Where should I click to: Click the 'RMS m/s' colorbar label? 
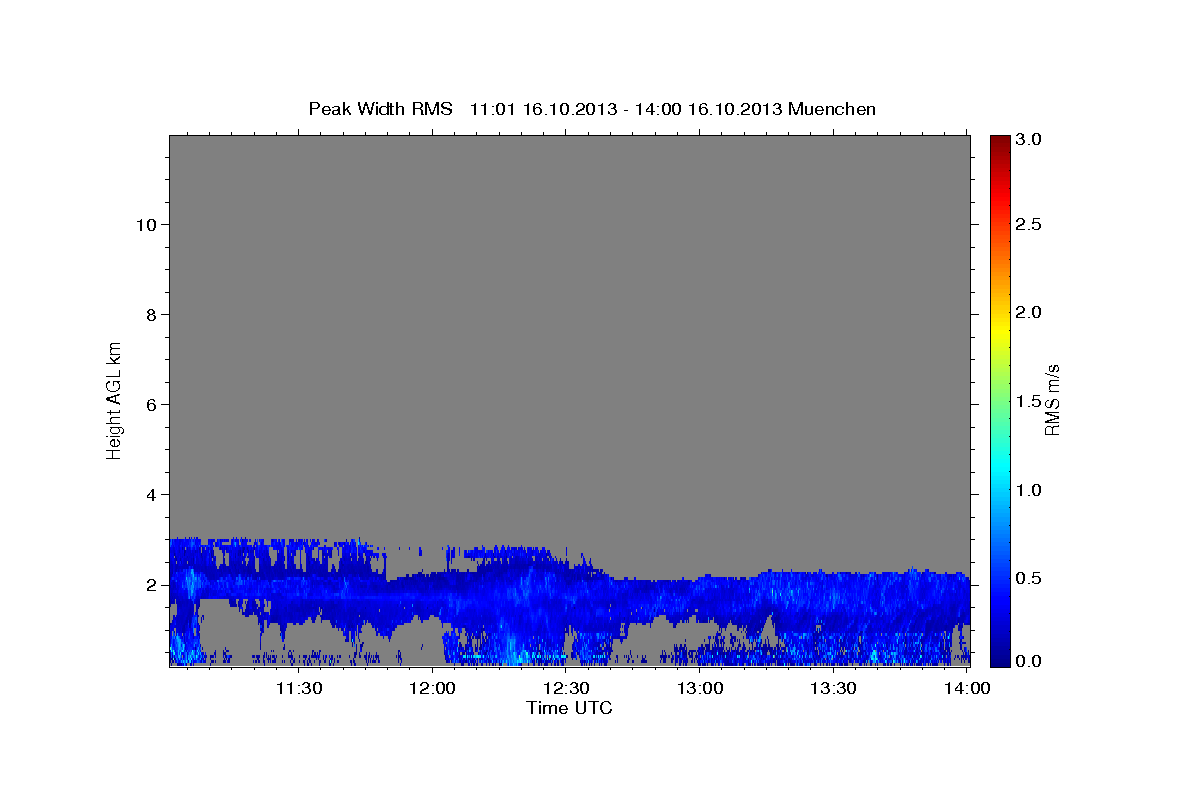[x=1051, y=399]
